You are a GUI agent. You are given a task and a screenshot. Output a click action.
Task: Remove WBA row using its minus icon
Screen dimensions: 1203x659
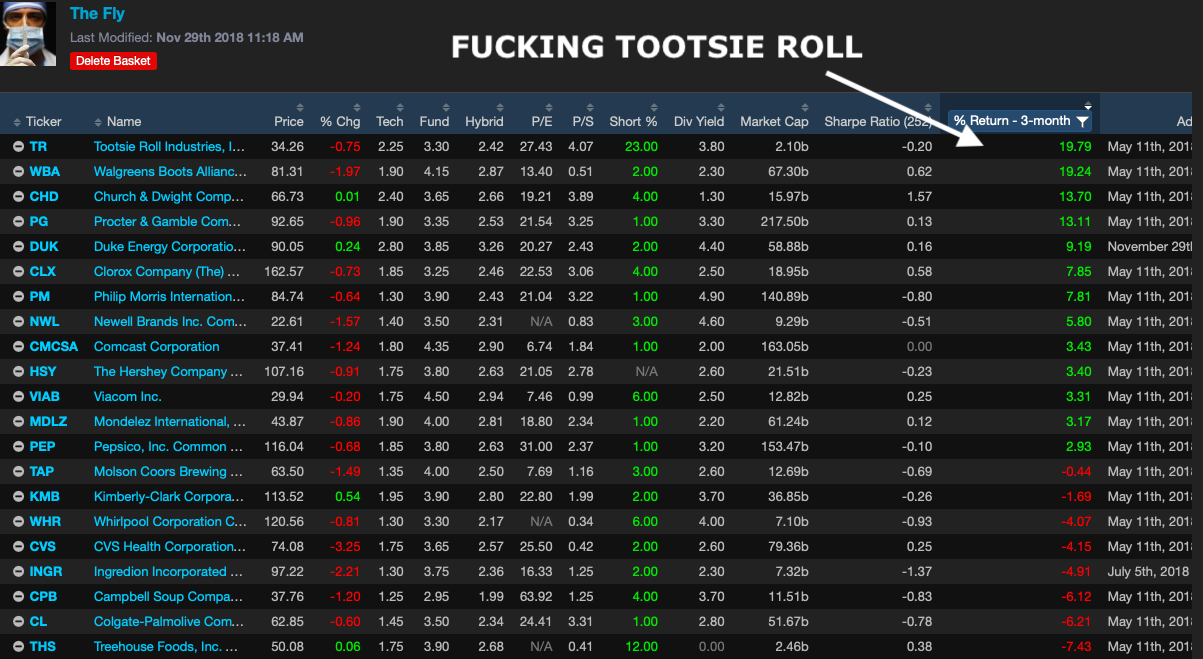pos(18,171)
